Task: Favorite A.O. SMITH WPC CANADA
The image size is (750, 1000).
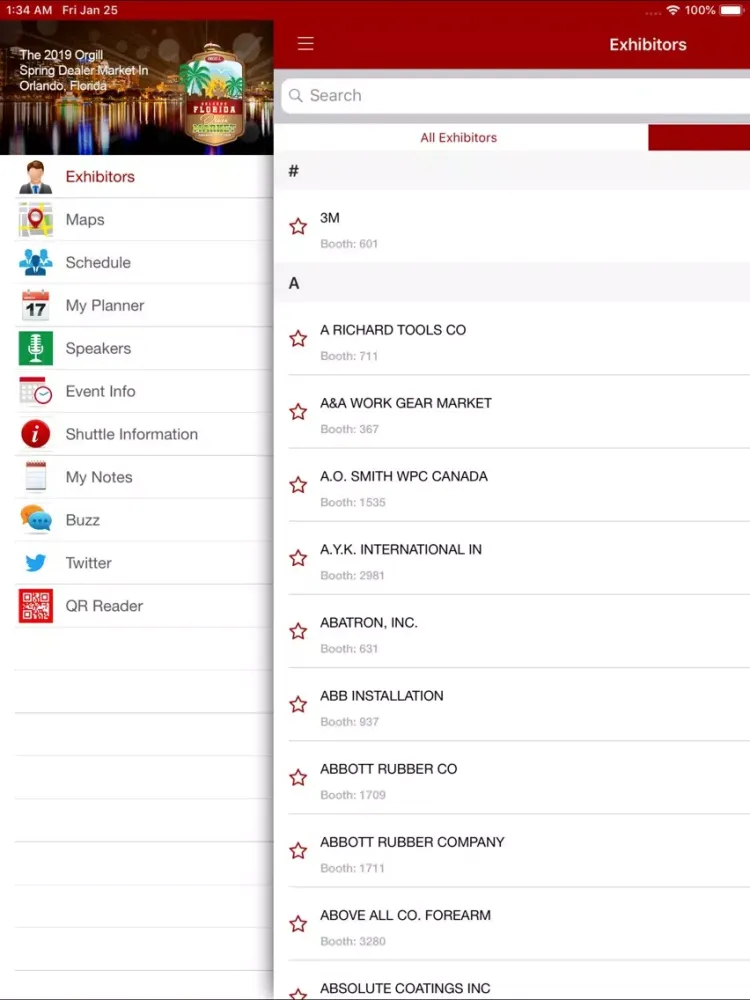Action: click(x=298, y=485)
